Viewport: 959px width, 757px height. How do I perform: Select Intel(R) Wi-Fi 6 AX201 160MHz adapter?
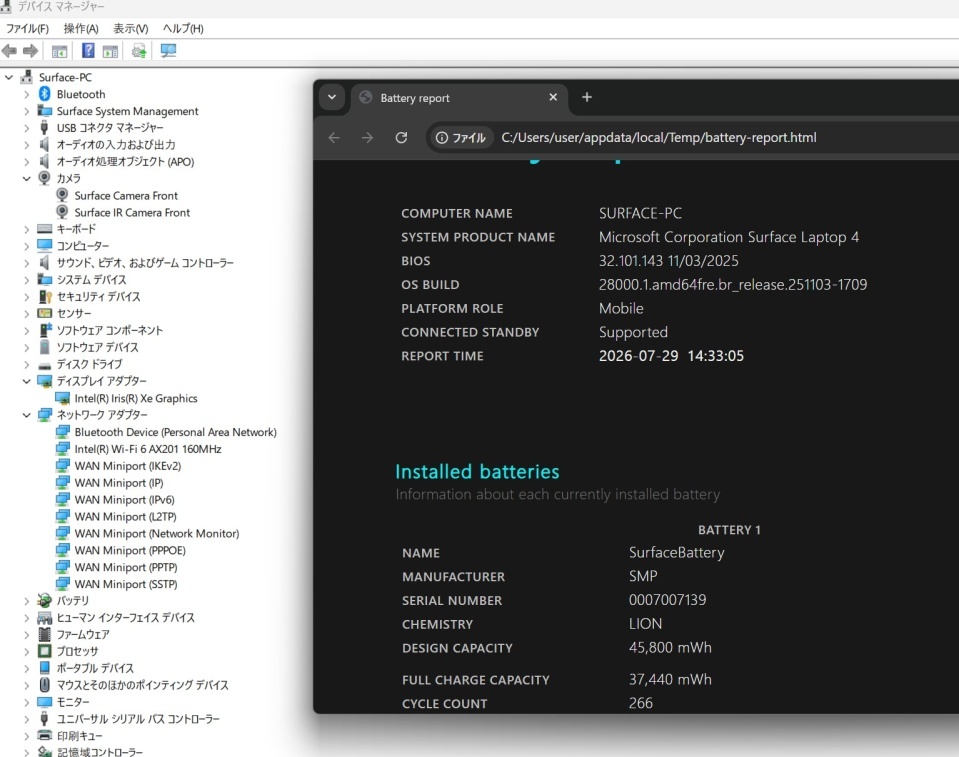148,449
